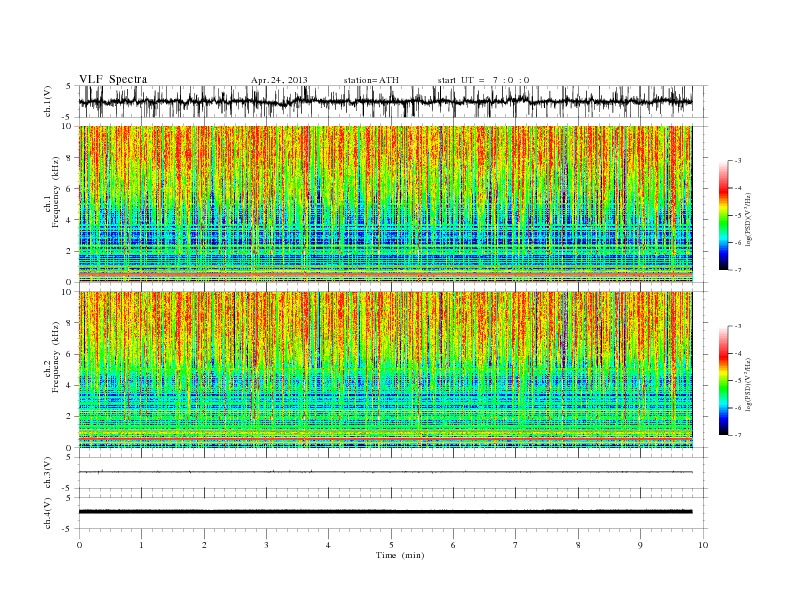
Task: Click time axis tick "5" at the bottom
Action: [x=391, y=545]
